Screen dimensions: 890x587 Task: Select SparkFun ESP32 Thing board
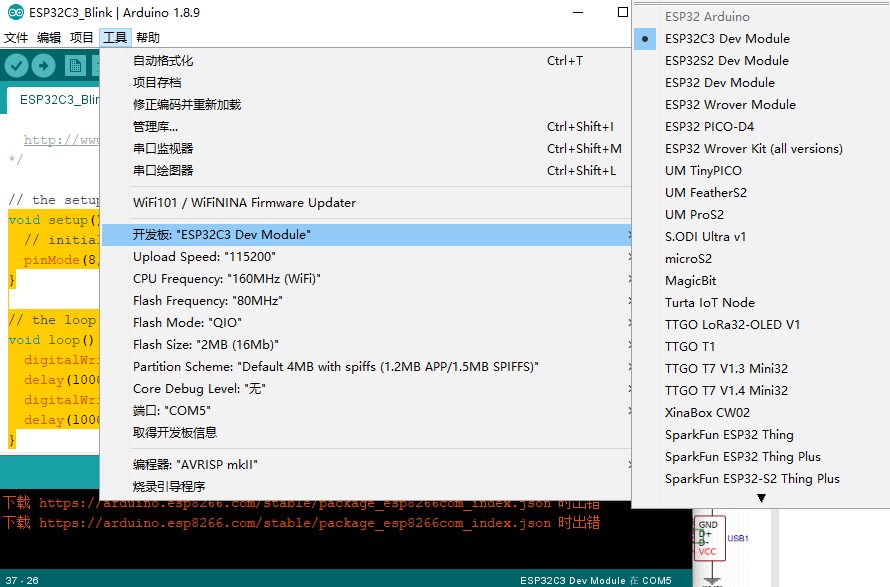point(761,435)
